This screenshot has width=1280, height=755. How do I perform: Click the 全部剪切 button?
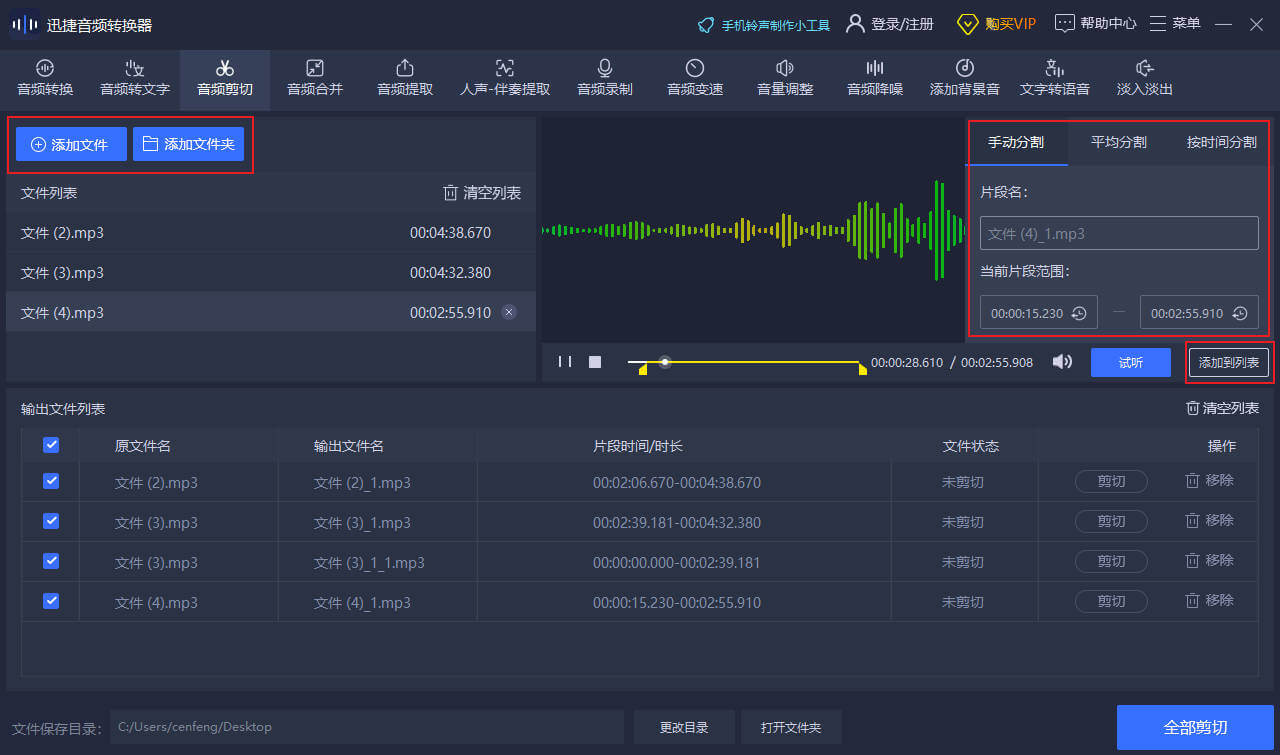tap(1195, 727)
